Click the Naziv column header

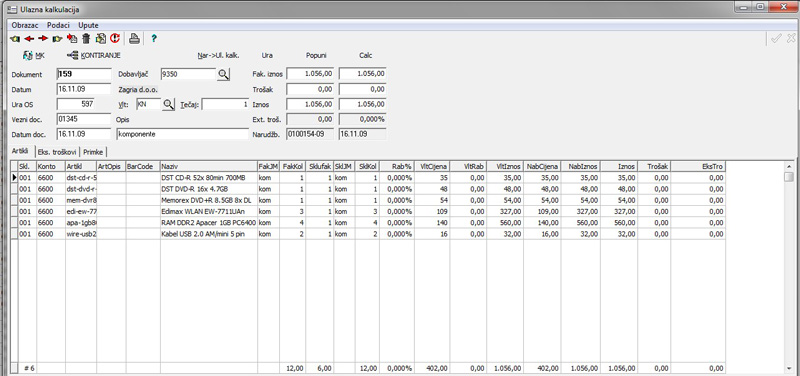point(208,167)
